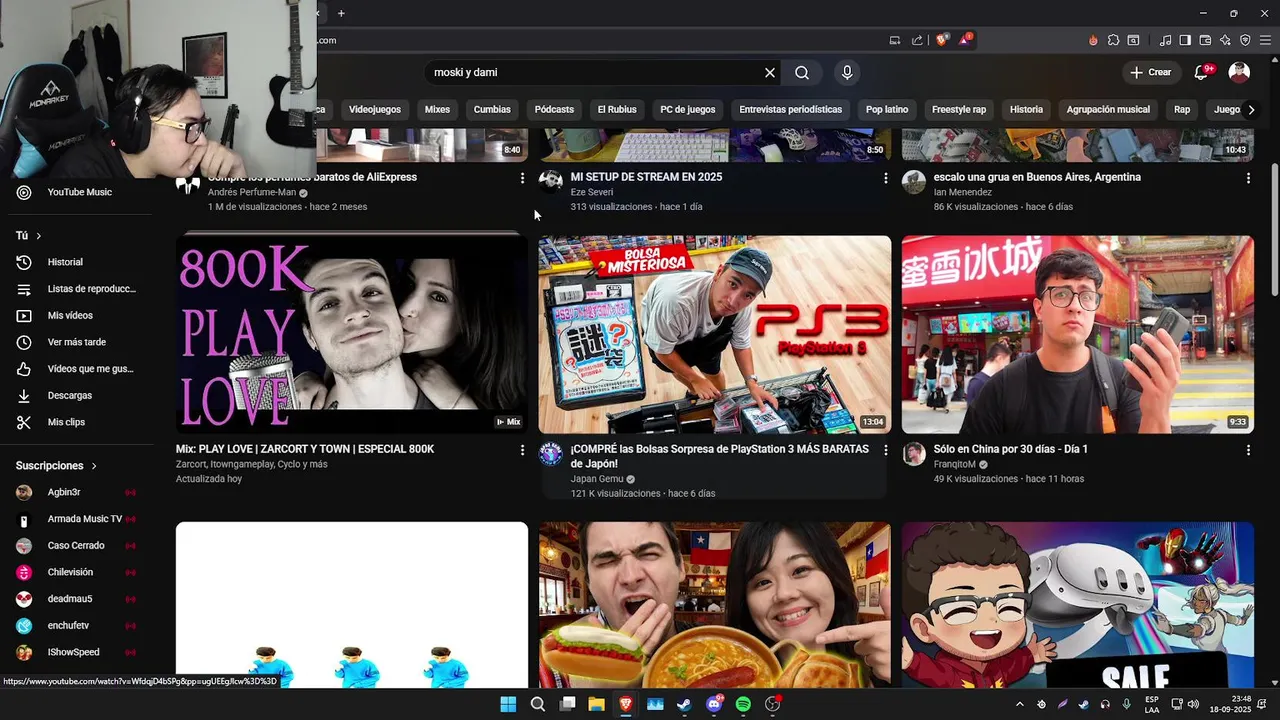Start voice search with the microphone icon
The height and width of the screenshot is (720, 1280).
coord(847,72)
